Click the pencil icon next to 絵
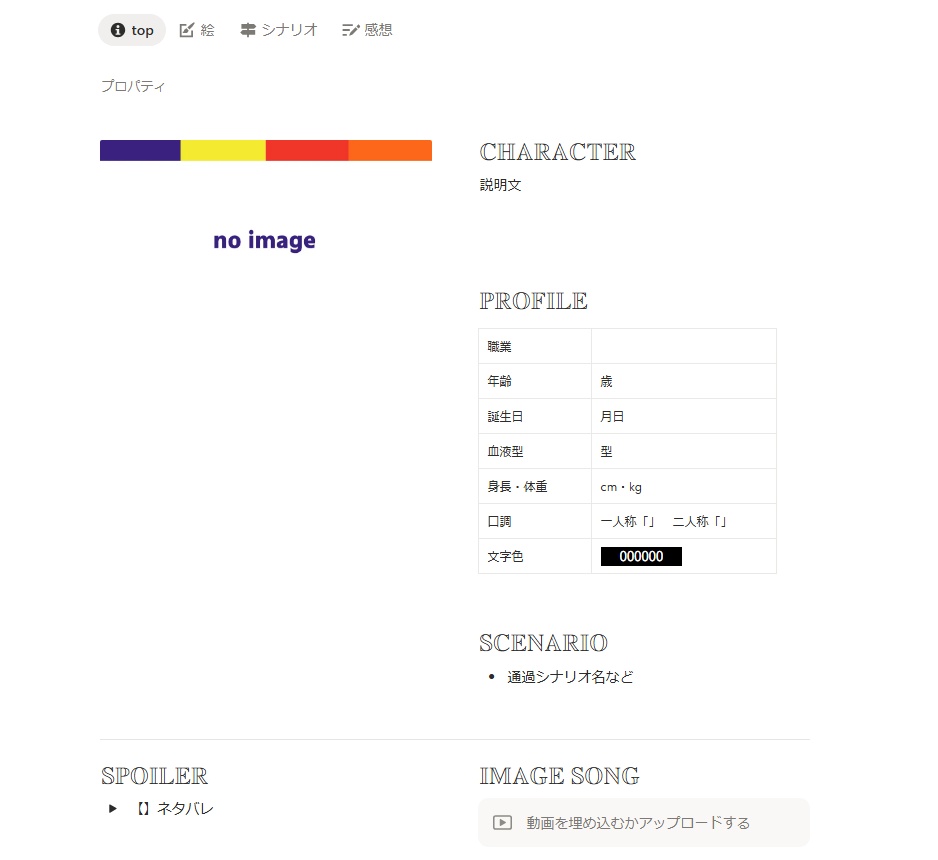938x860 pixels. tap(185, 30)
